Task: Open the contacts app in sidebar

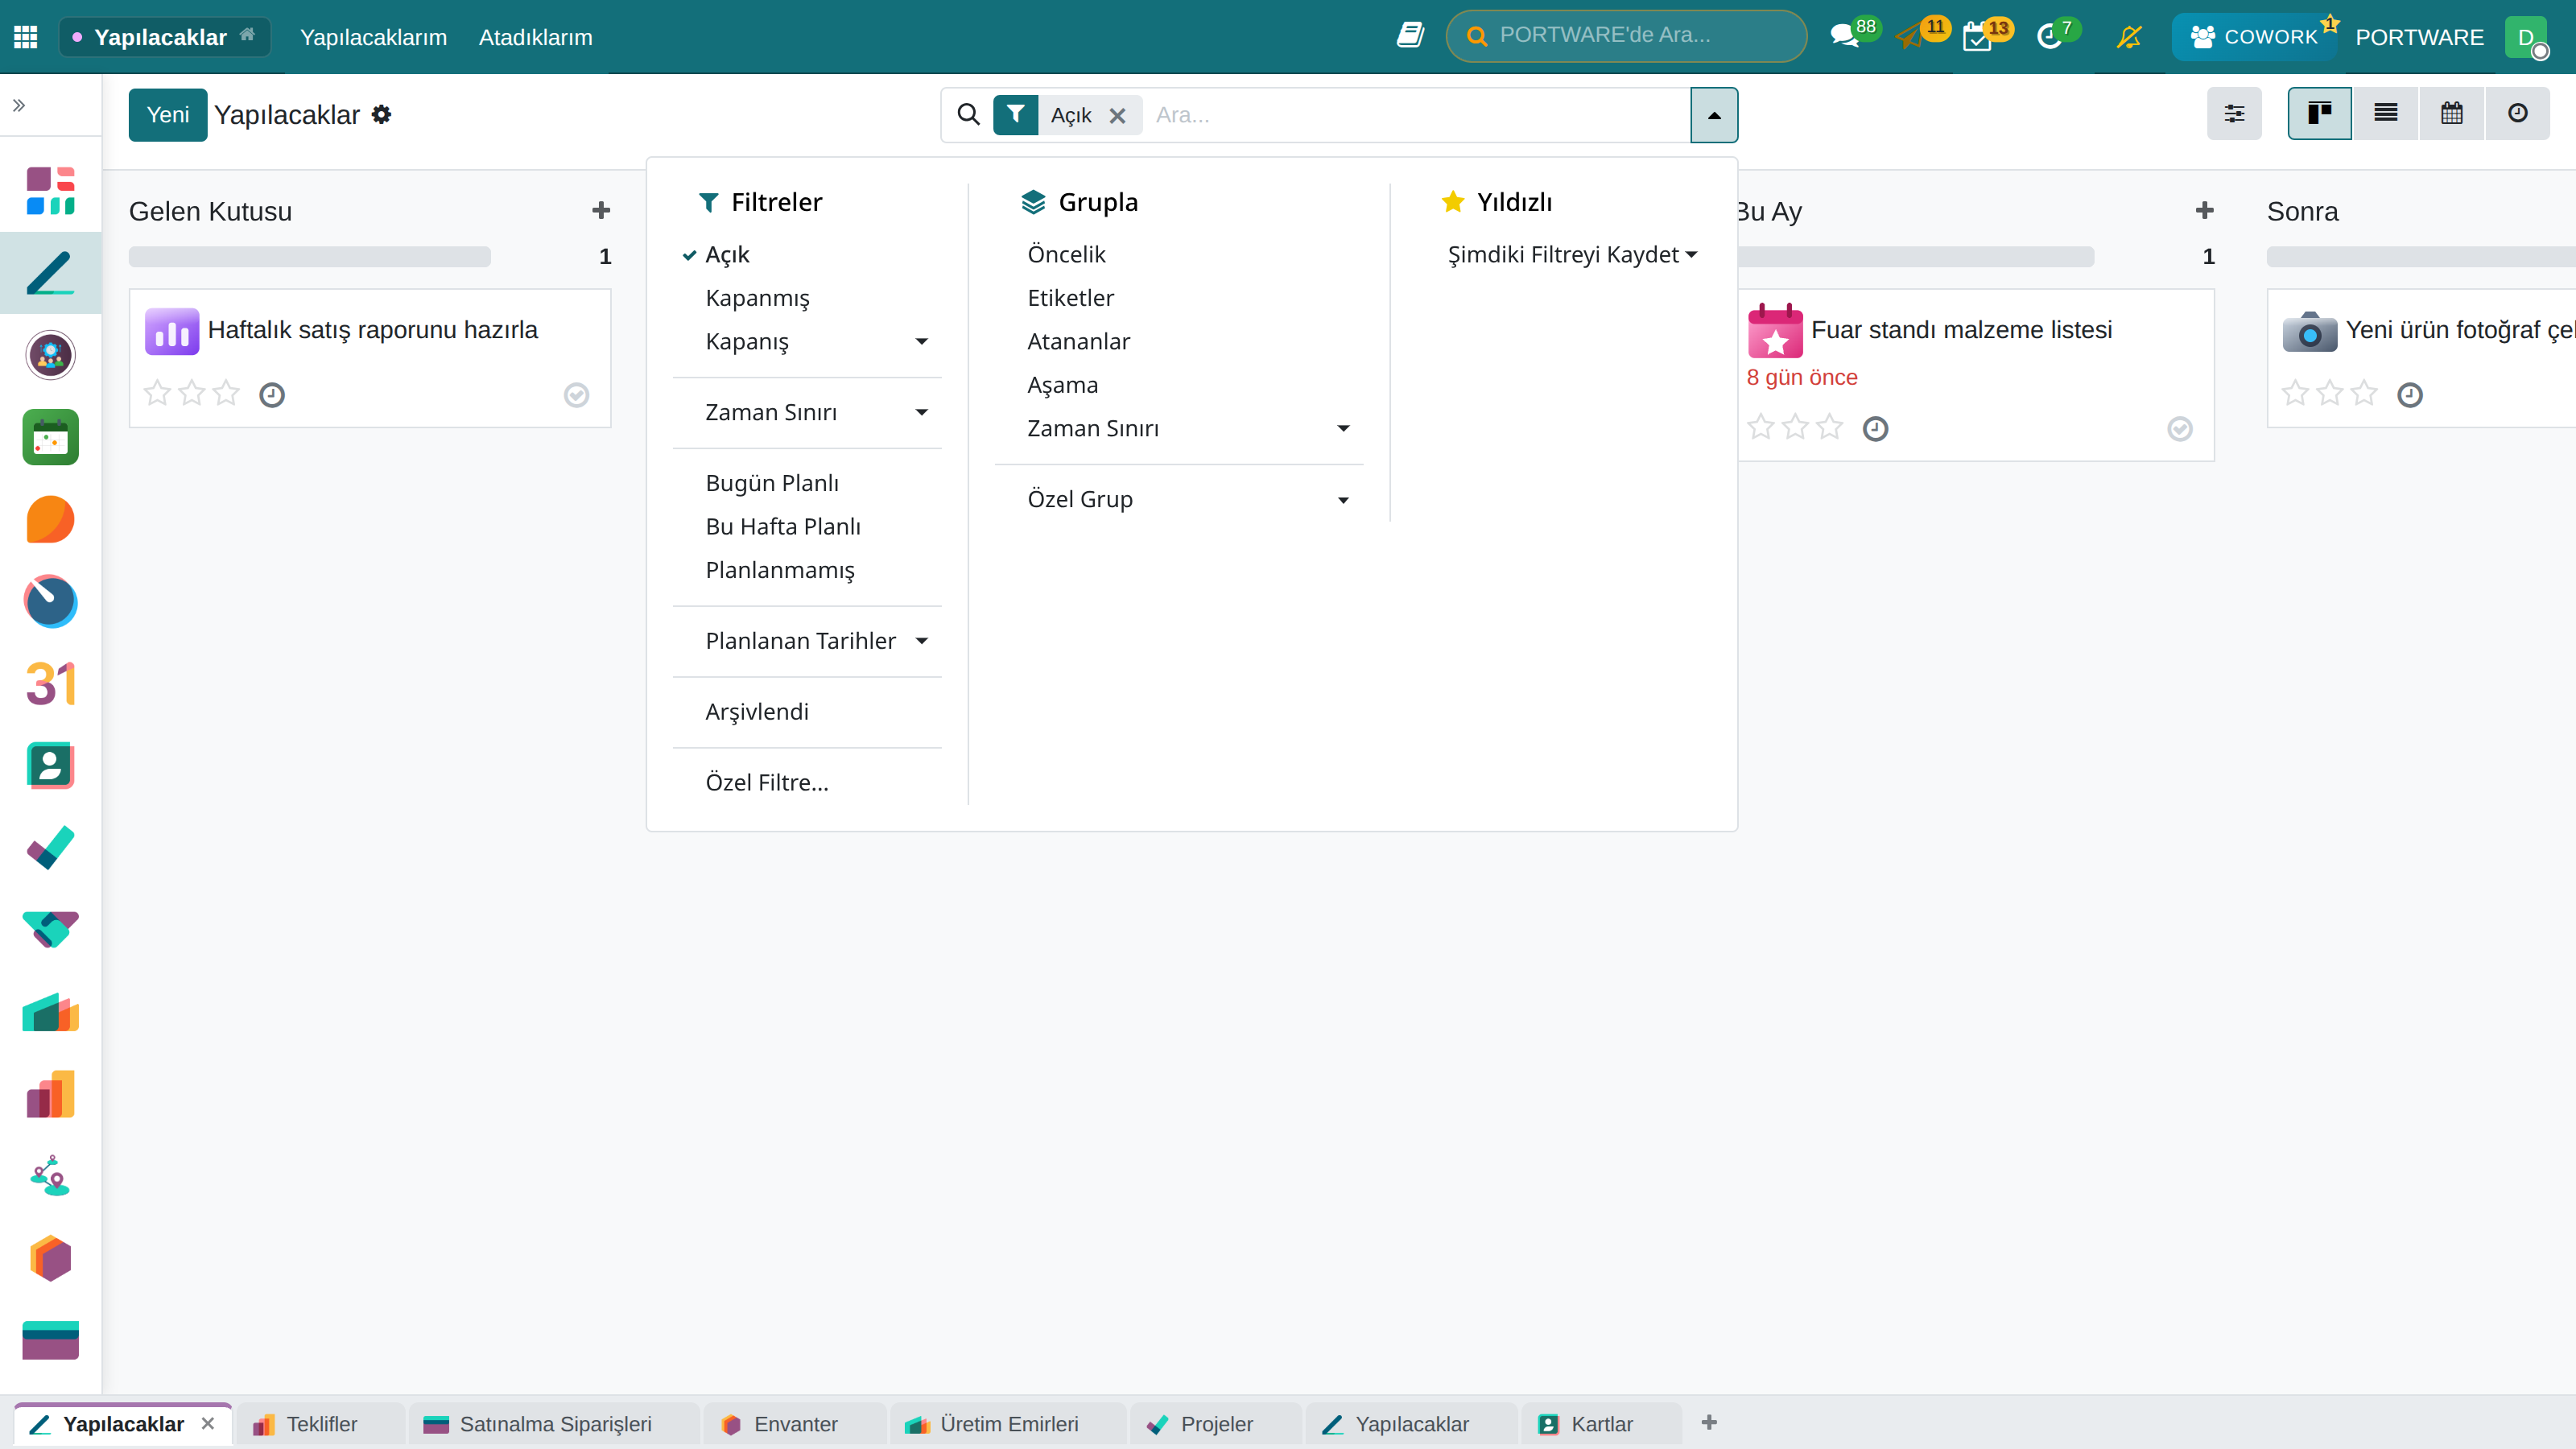Action: [x=50, y=766]
